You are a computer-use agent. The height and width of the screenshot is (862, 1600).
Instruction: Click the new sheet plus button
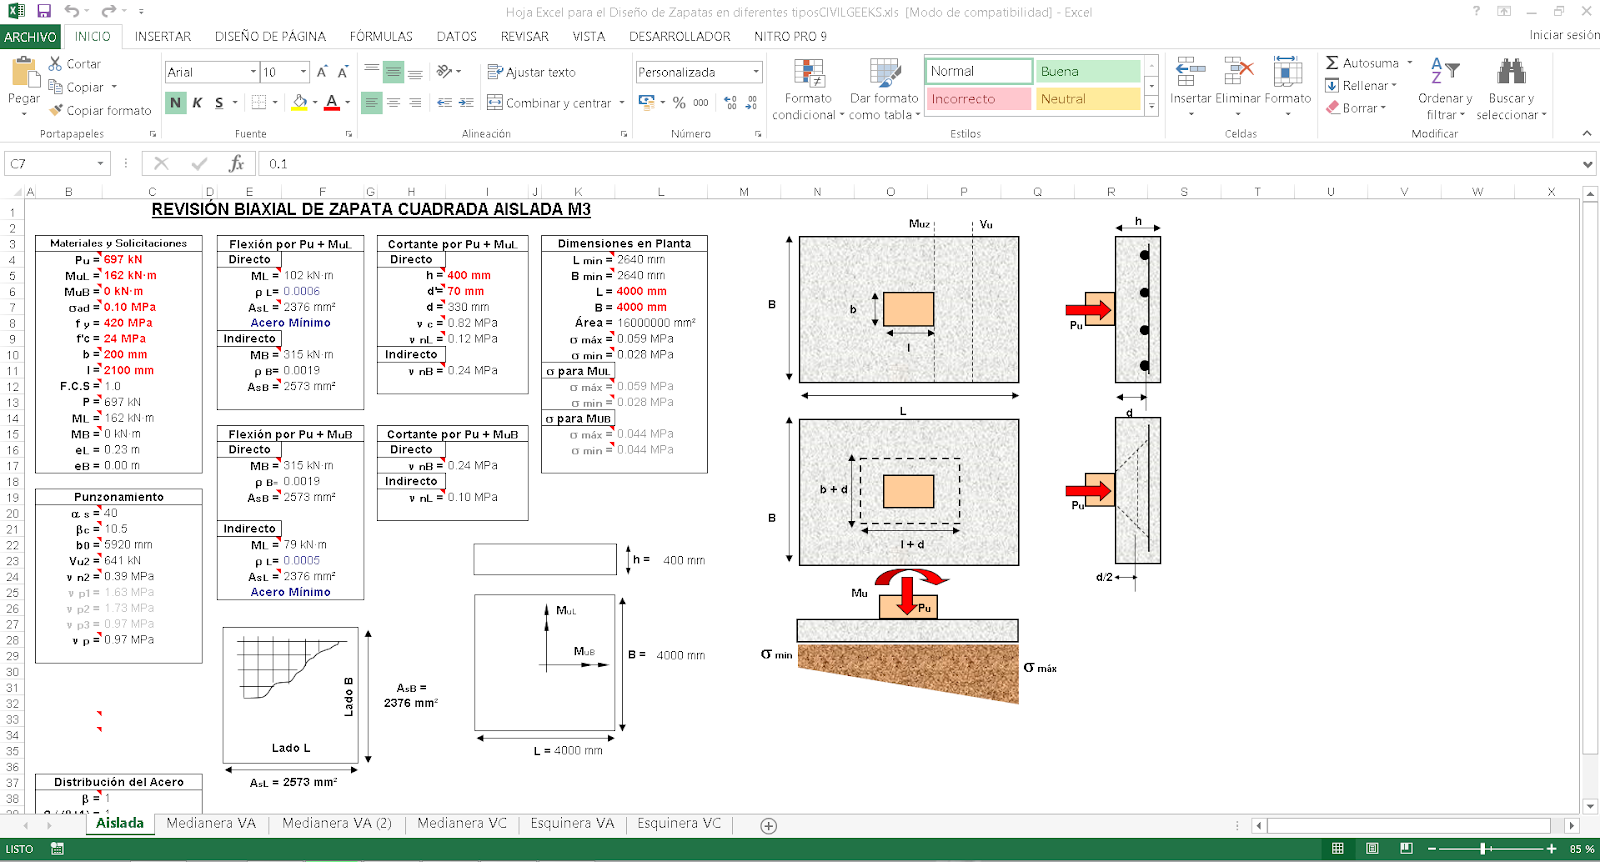coord(768,826)
